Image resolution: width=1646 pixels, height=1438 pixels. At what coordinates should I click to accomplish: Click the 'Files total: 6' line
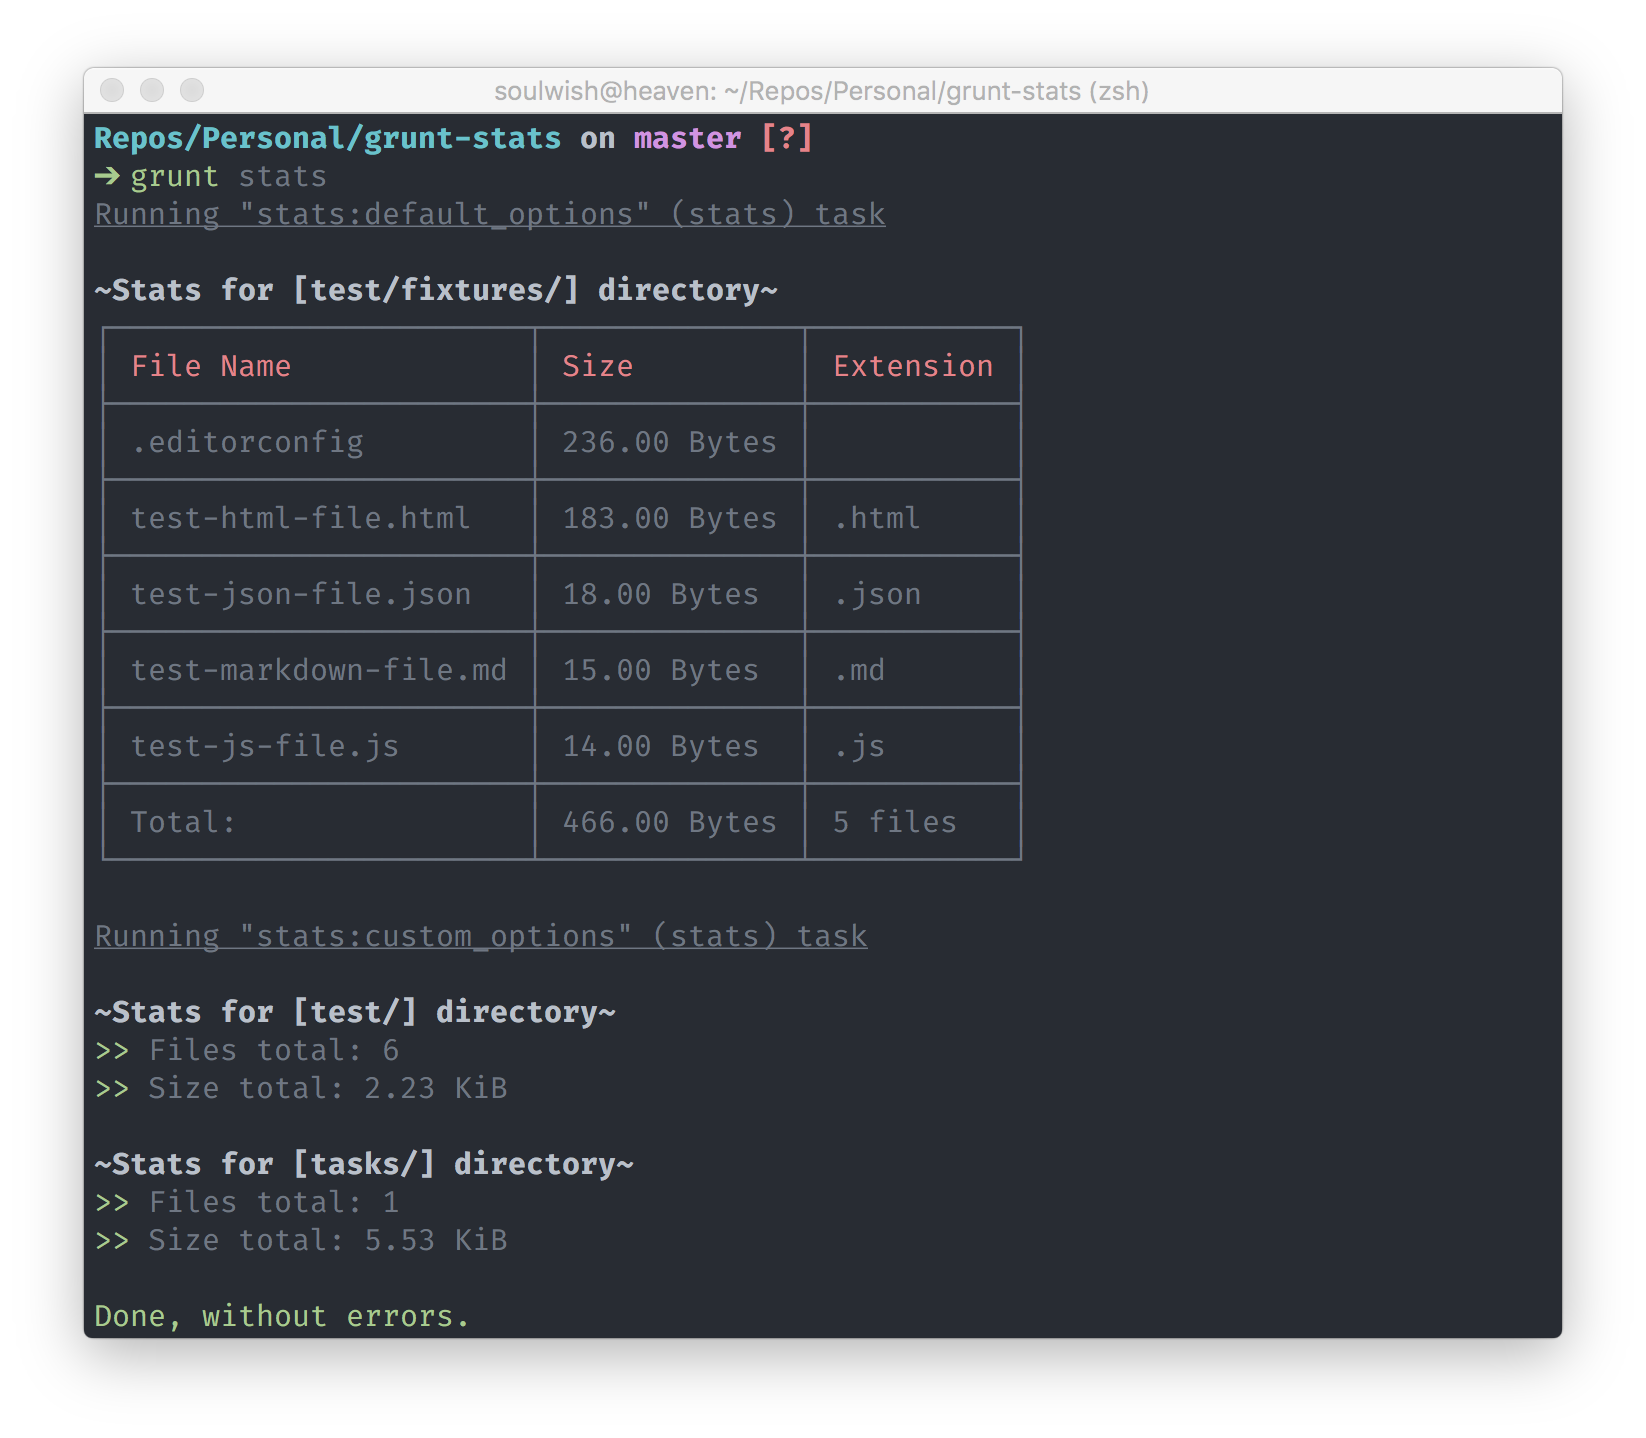[x=247, y=1050]
